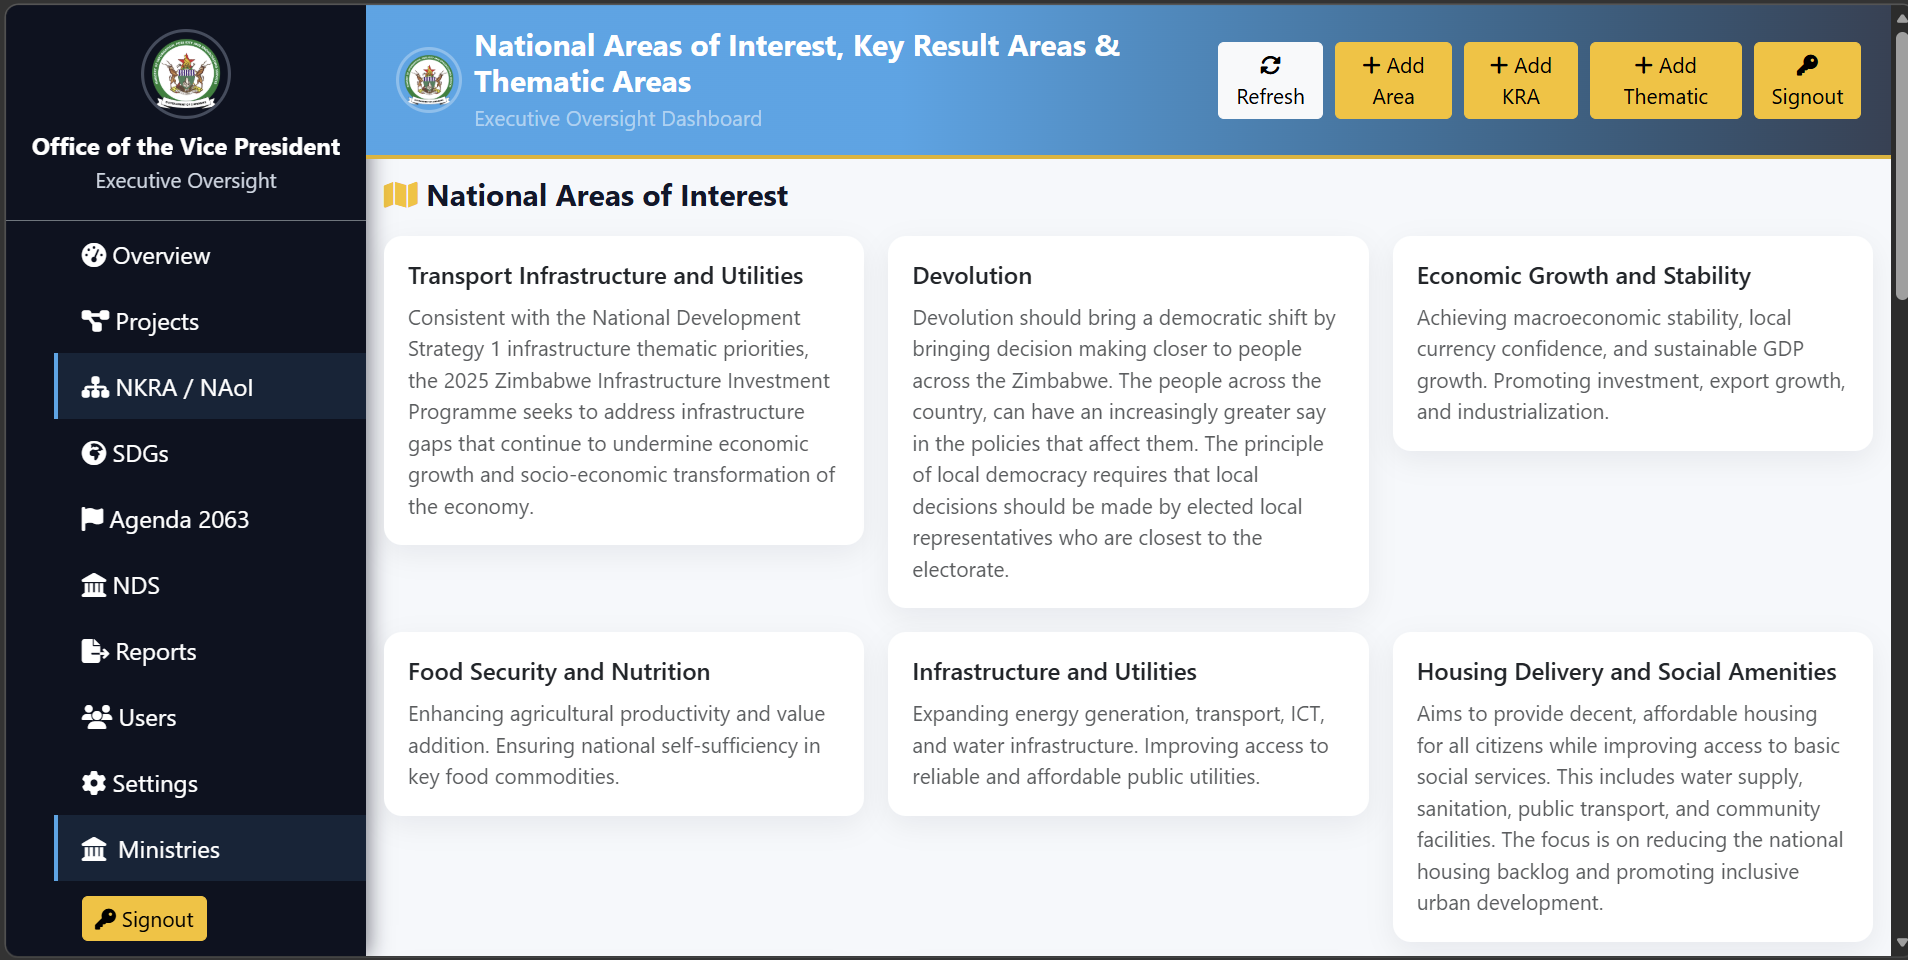
Task: Click the Projects diagram icon
Action: tap(95, 321)
